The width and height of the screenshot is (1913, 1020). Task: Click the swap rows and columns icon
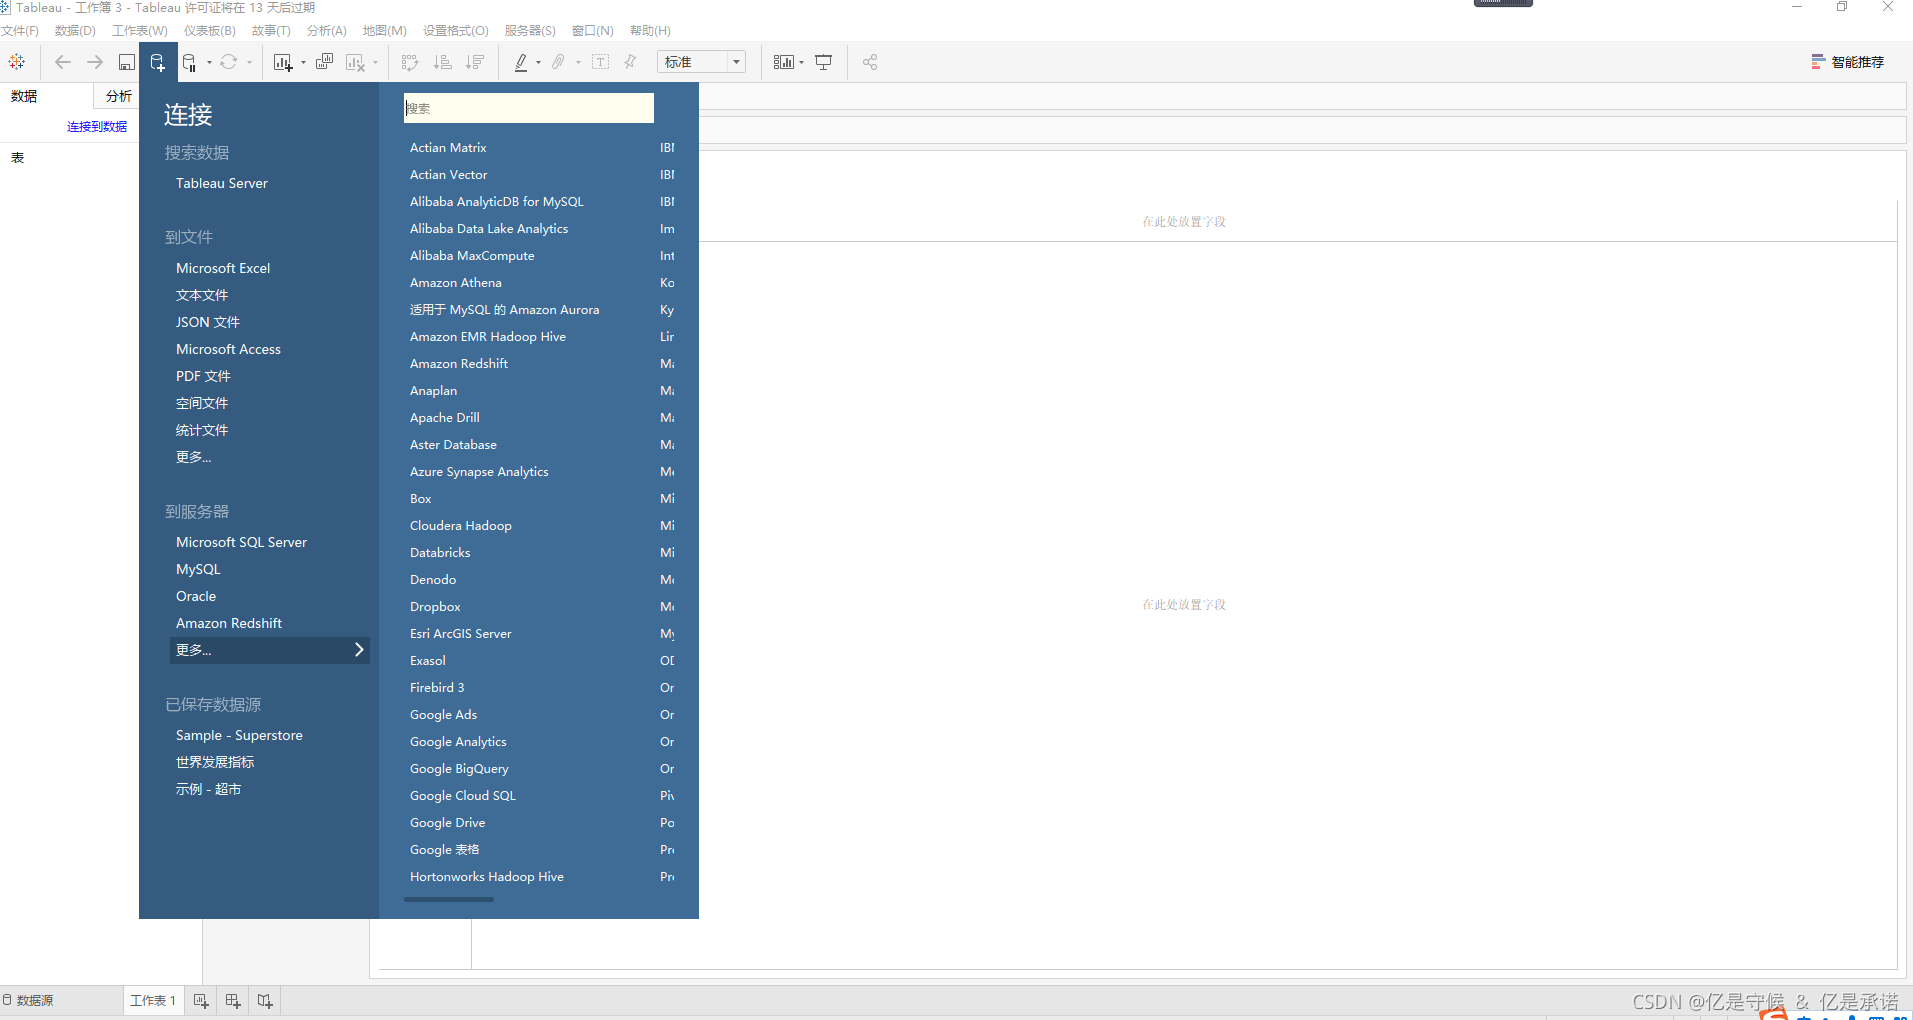point(410,62)
